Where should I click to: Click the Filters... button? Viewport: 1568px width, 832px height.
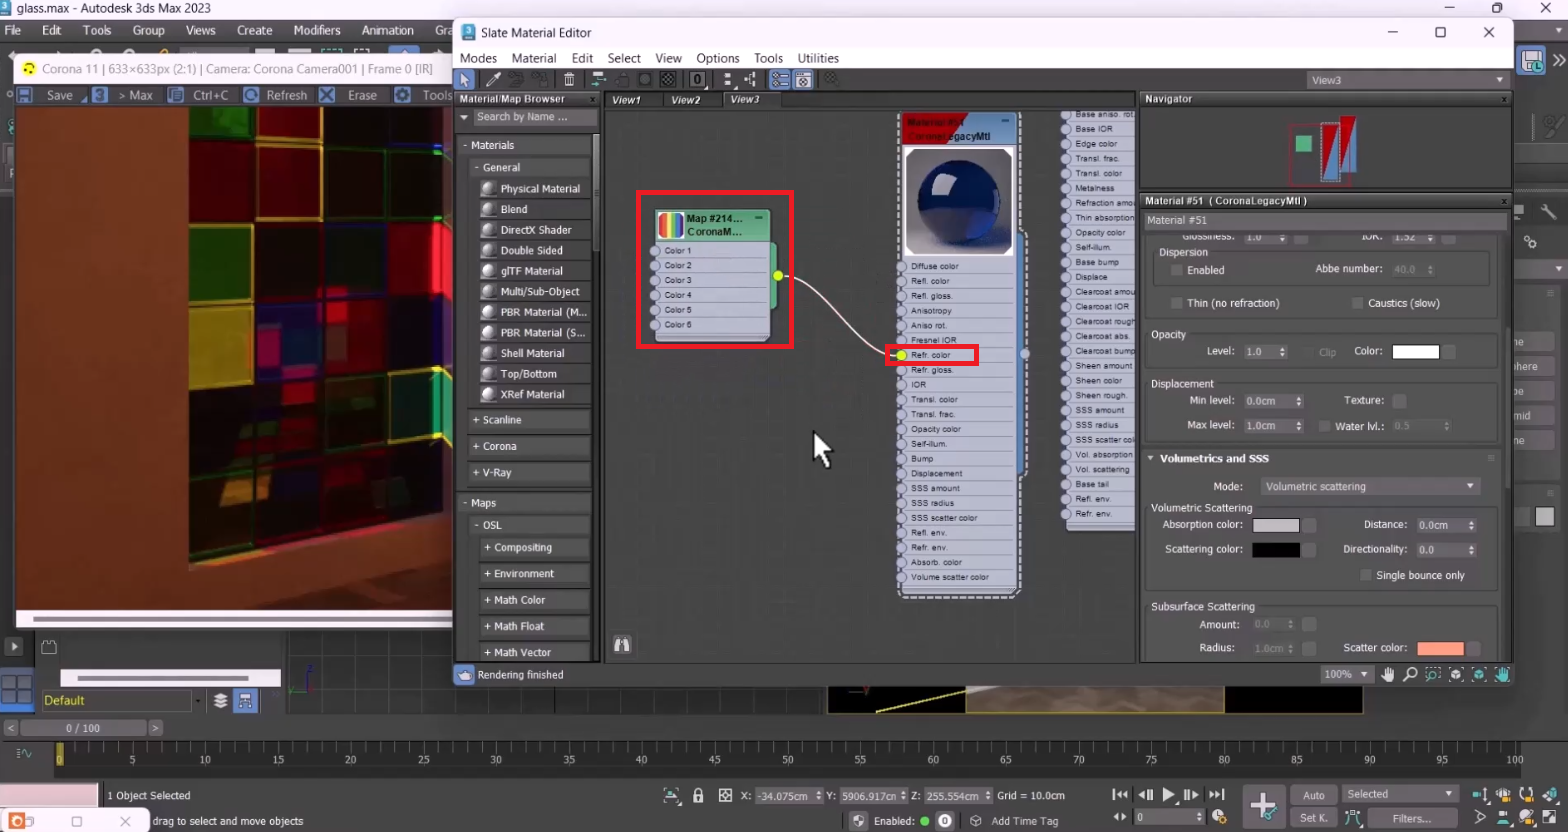click(1411, 818)
